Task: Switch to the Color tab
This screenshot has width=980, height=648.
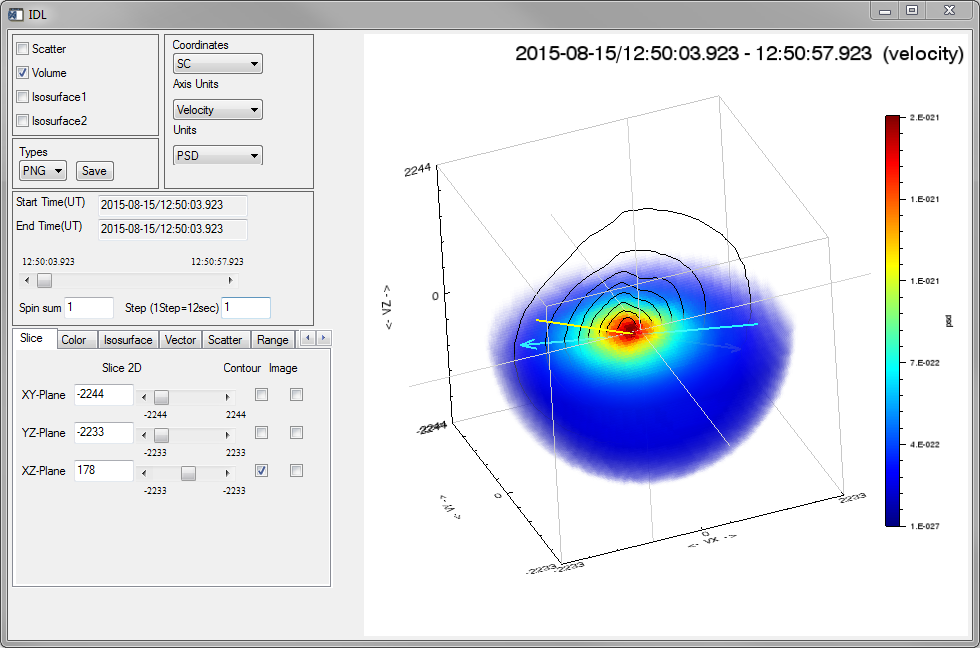Action: coord(73,340)
